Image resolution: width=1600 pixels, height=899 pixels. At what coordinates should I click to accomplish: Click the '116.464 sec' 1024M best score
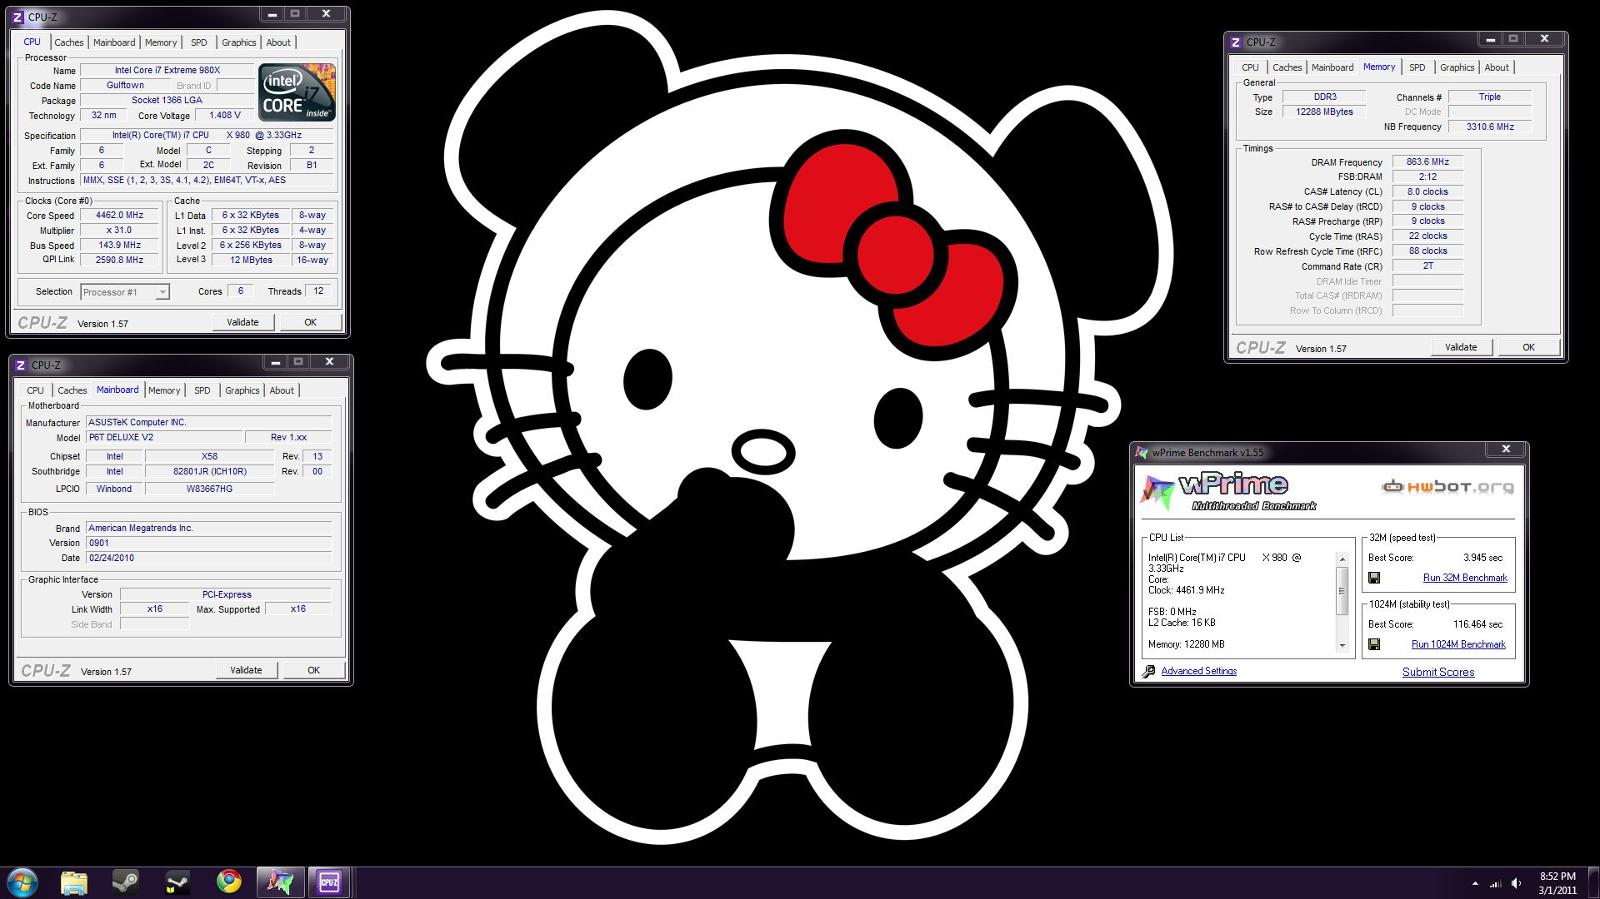tap(1478, 624)
